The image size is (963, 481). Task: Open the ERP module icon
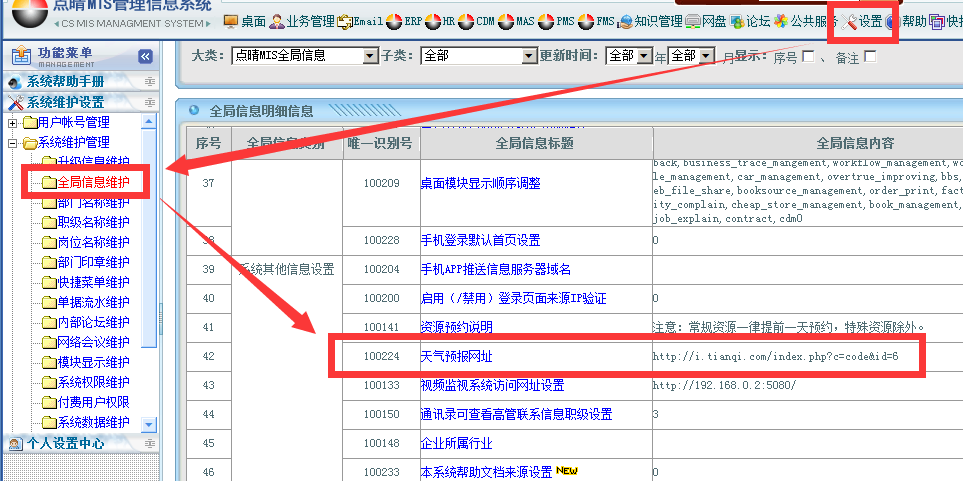394,21
